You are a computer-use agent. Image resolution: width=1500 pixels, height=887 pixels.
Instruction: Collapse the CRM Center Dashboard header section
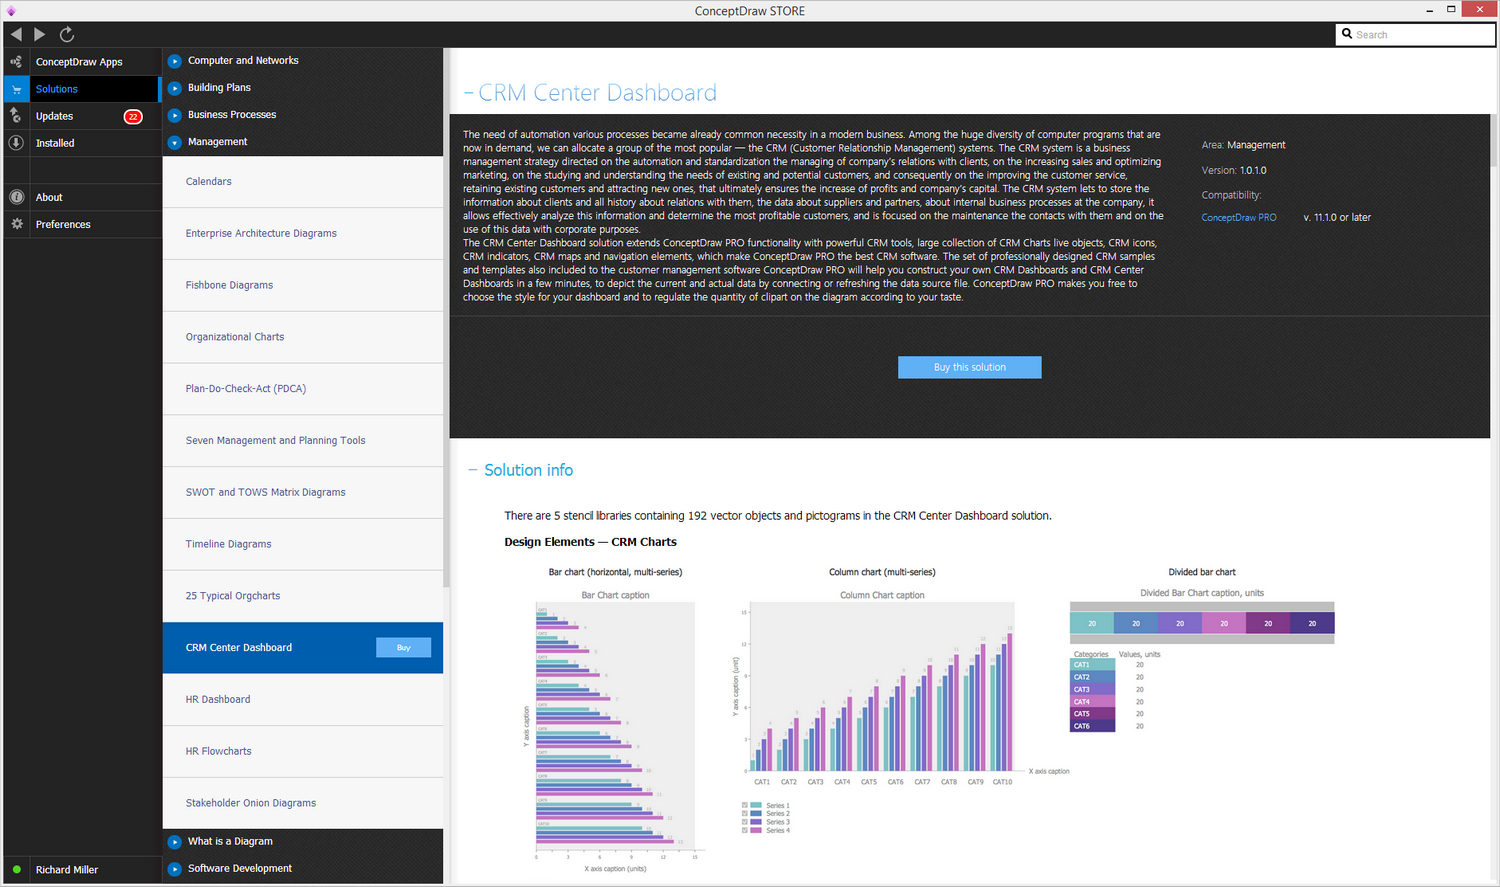coord(469,93)
